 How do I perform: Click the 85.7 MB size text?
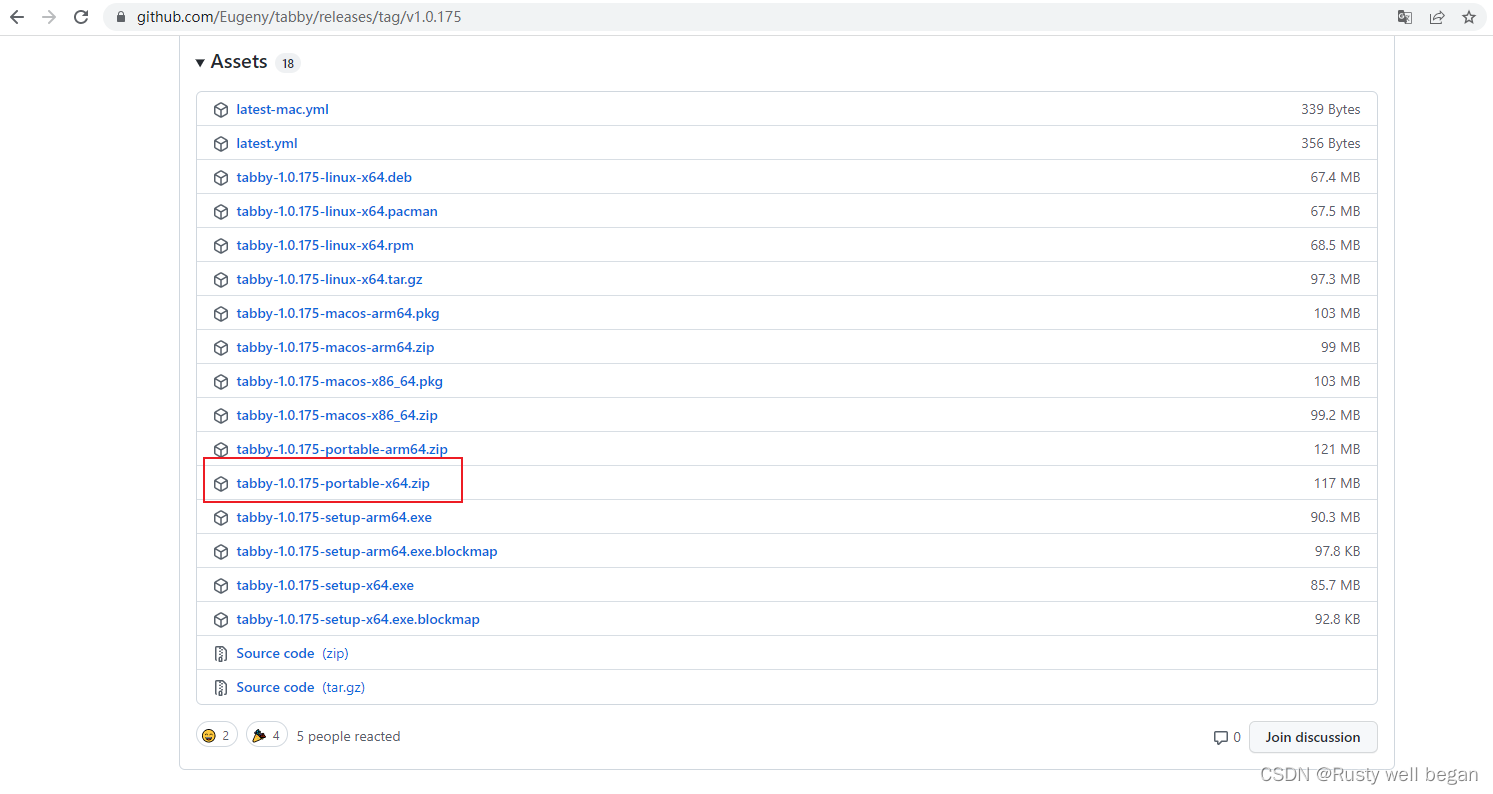pyautogui.click(x=1335, y=585)
